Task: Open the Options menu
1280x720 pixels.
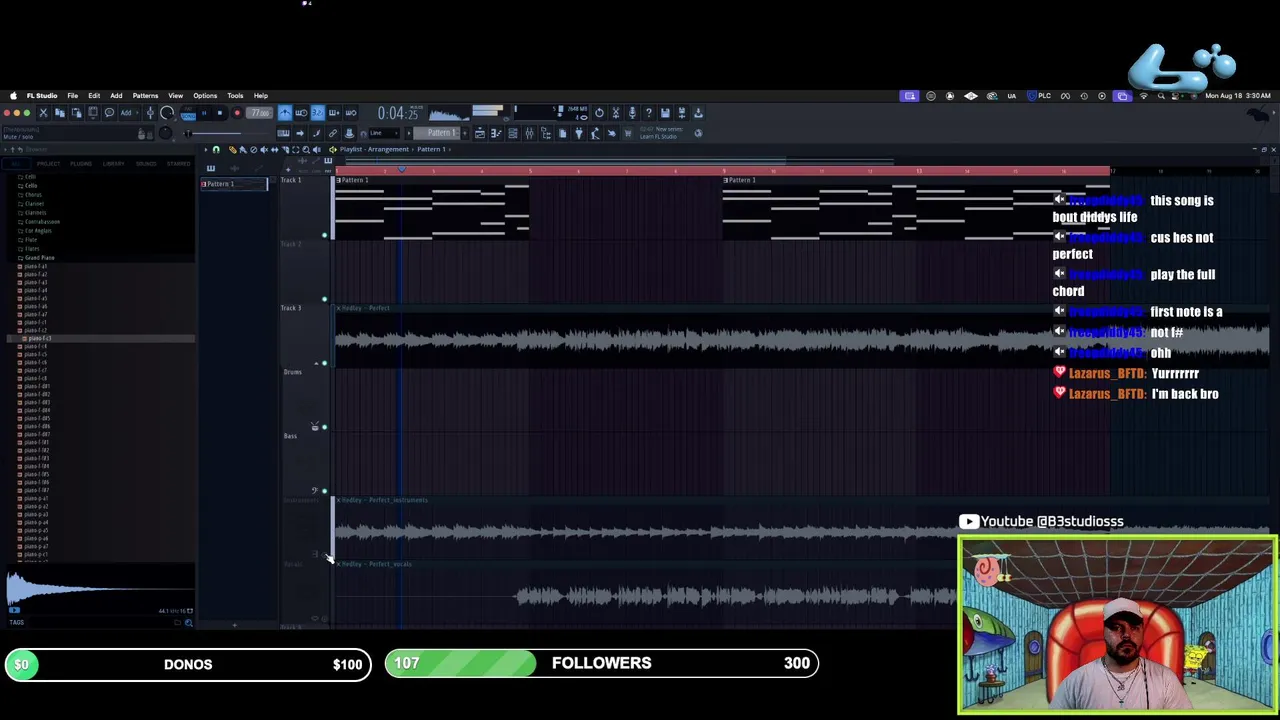Action: coord(205,96)
